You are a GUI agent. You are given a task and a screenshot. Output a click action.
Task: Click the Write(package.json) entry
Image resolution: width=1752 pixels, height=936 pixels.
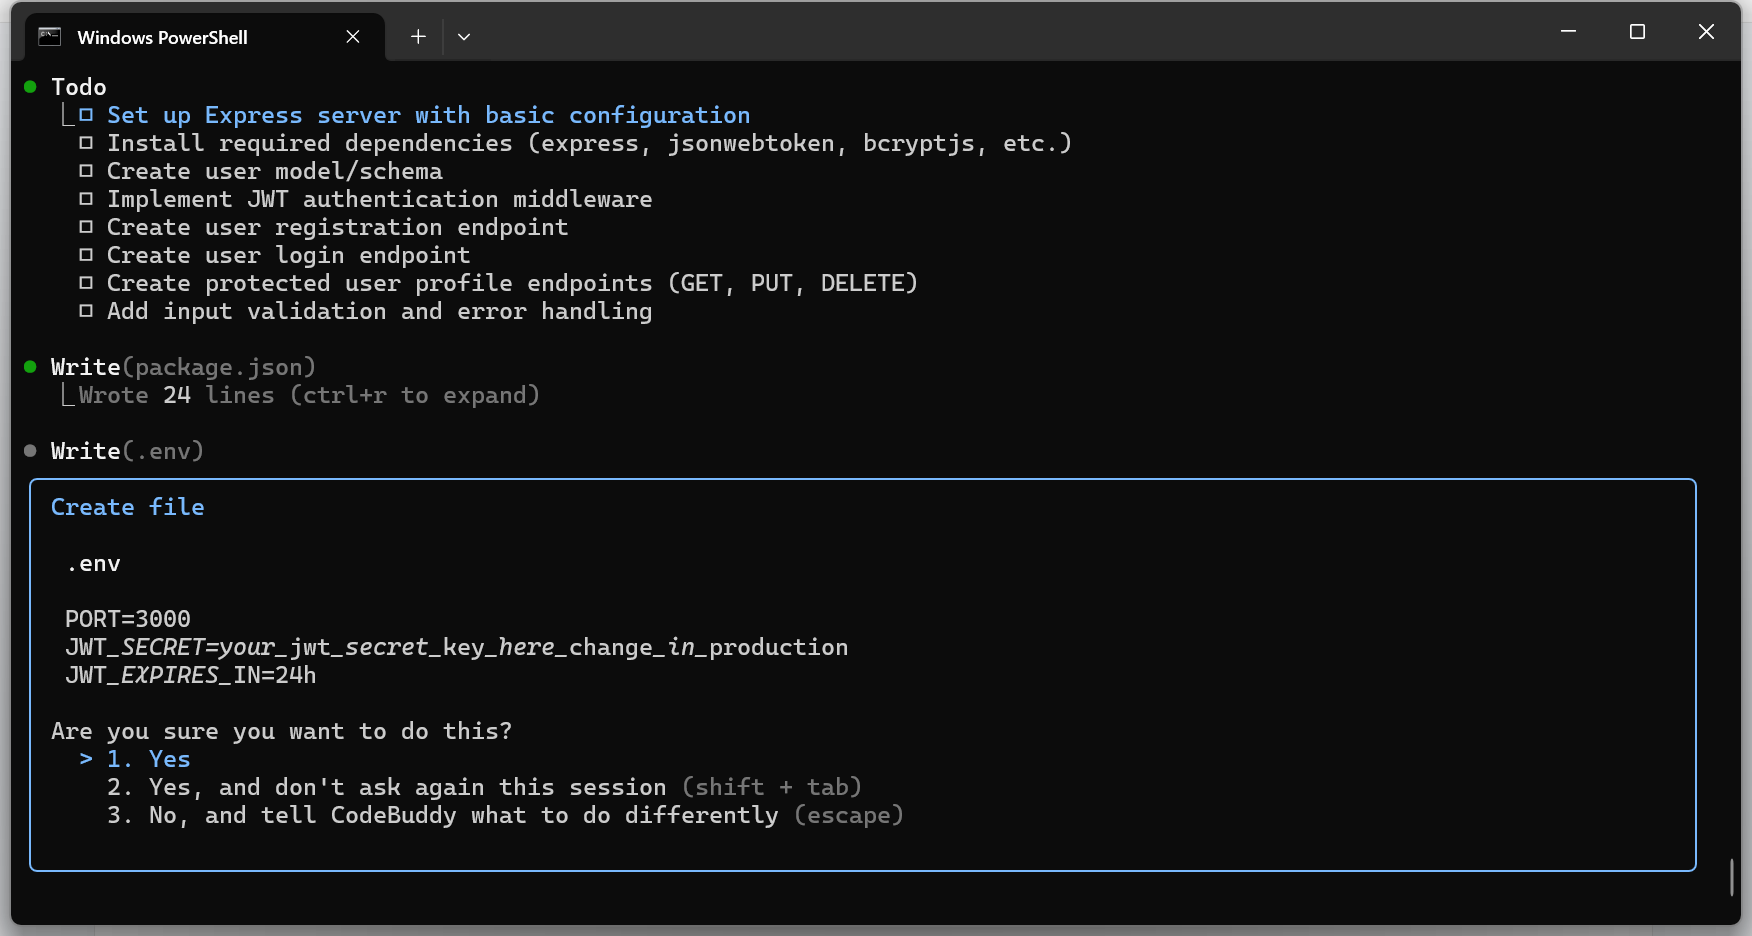tap(183, 367)
